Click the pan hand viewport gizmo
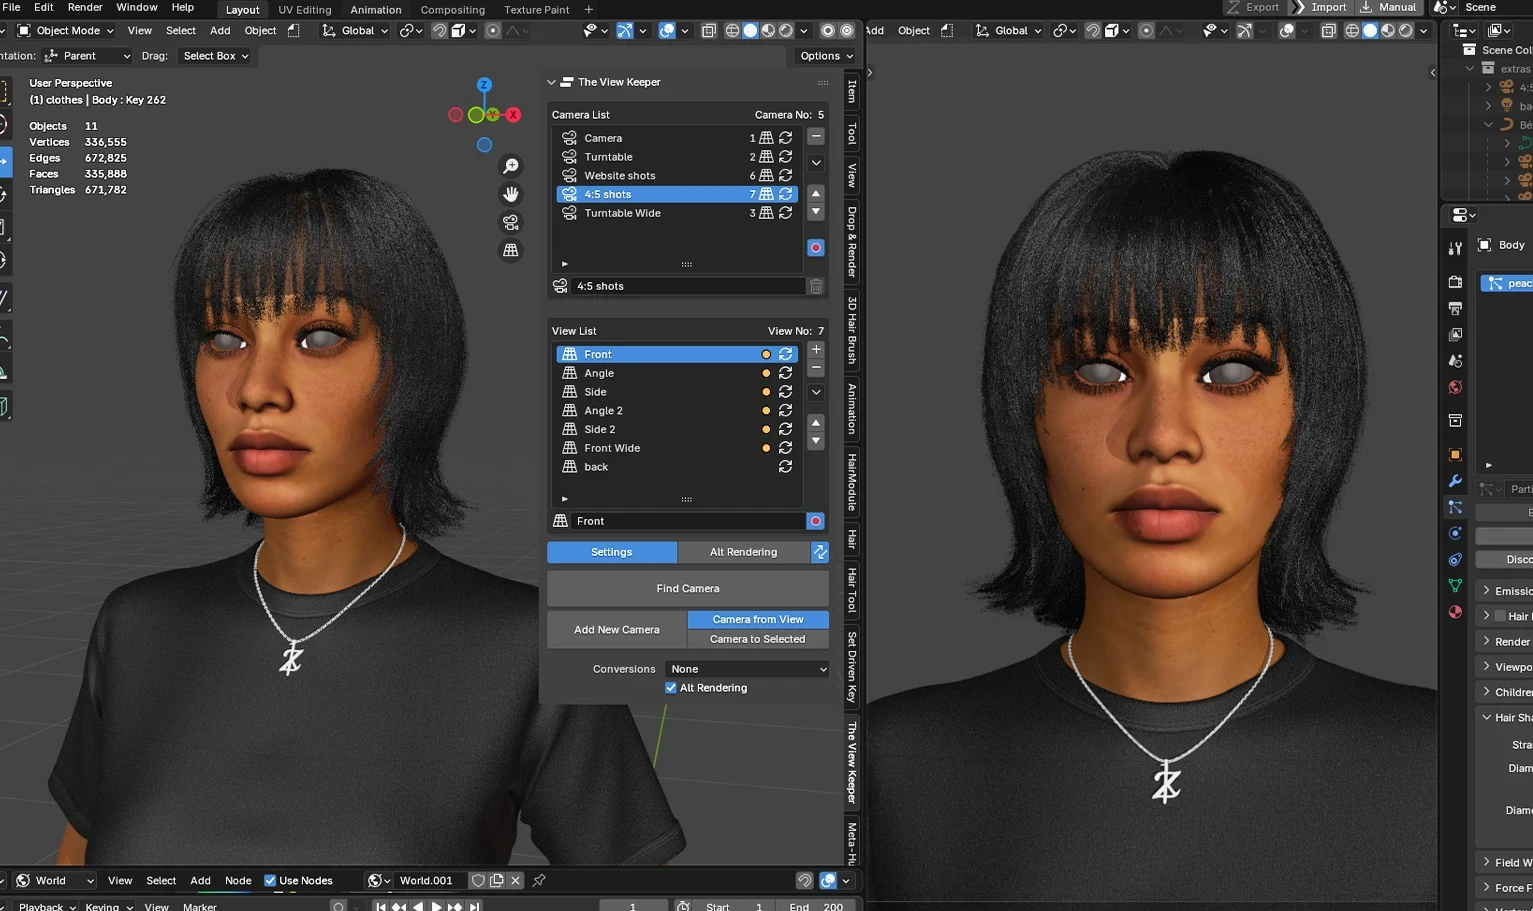This screenshot has height=911, width=1533. point(511,194)
